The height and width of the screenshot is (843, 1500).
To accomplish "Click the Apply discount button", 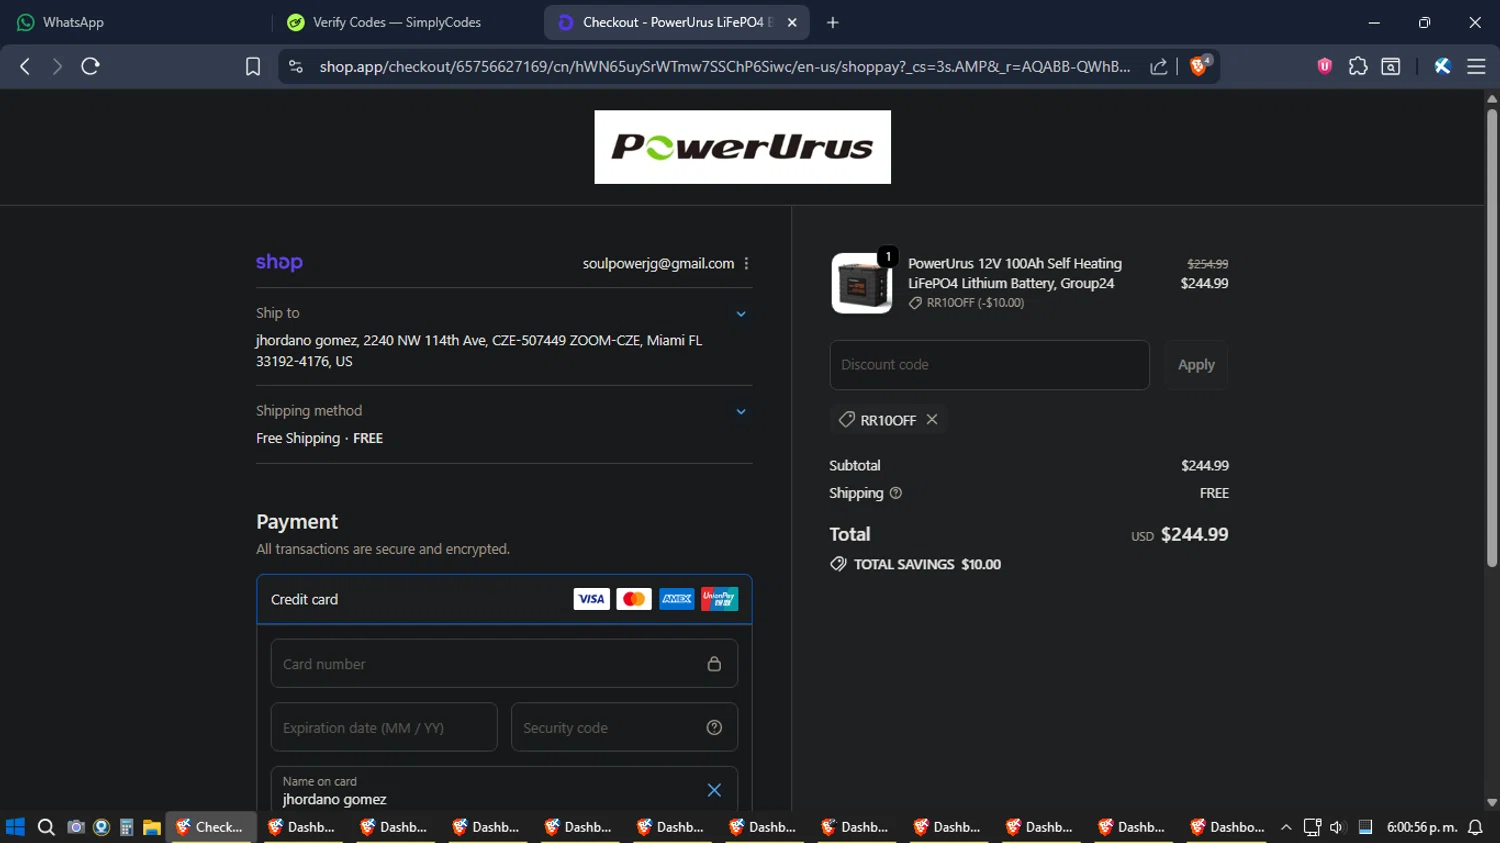I will [1196, 365].
